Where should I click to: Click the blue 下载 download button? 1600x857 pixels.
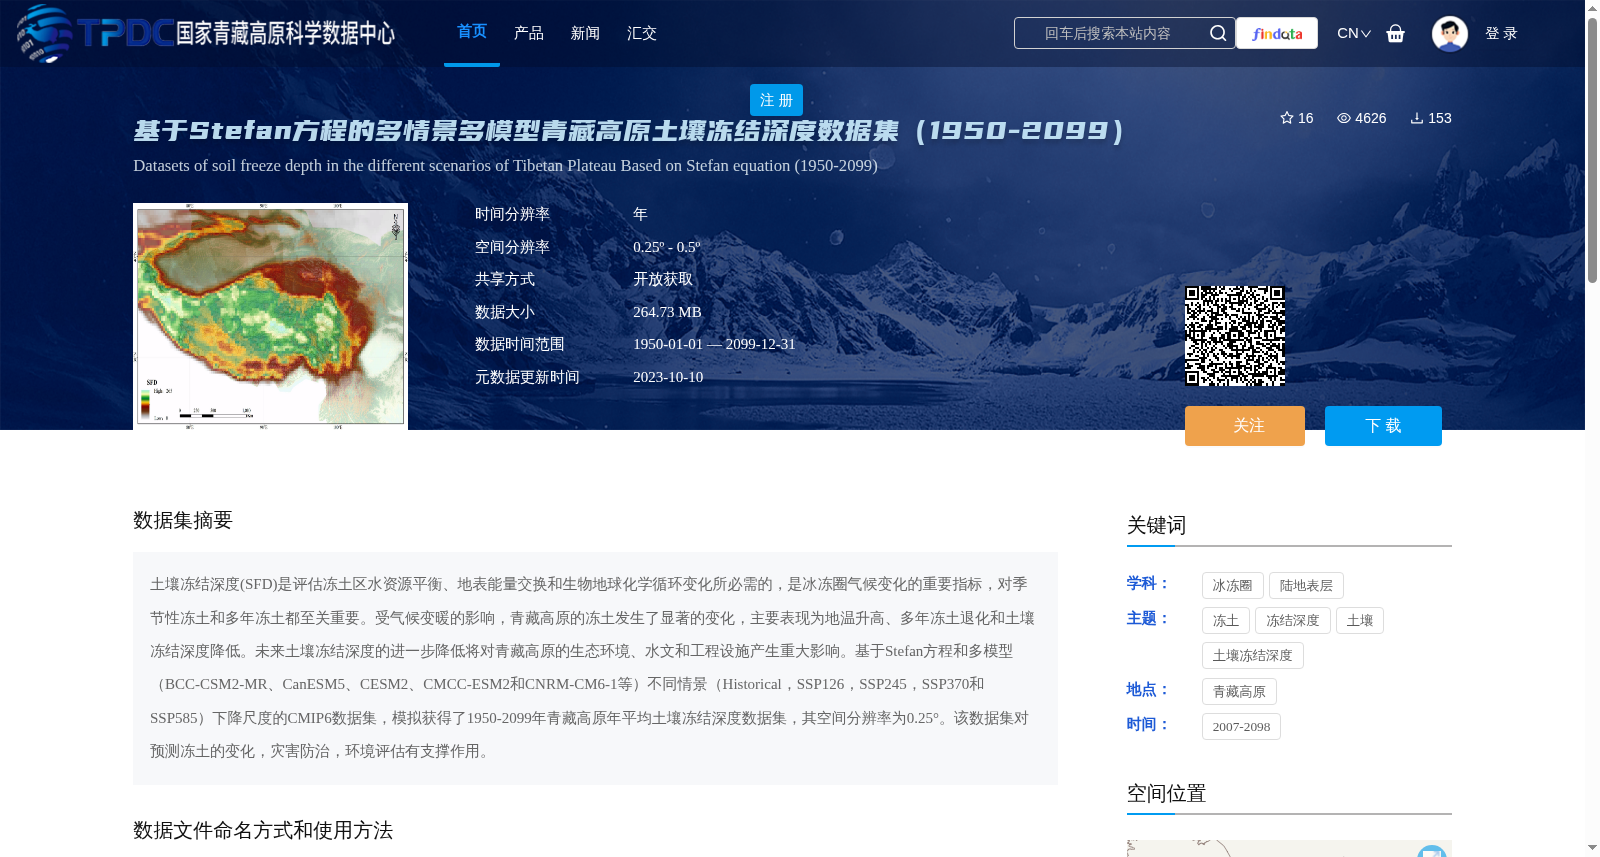pyautogui.click(x=1383, y=426)
